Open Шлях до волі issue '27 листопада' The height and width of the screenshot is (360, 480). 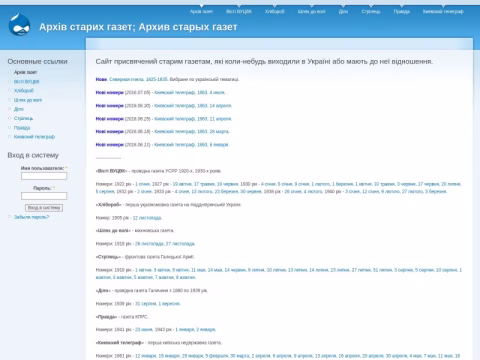point(180,244)
